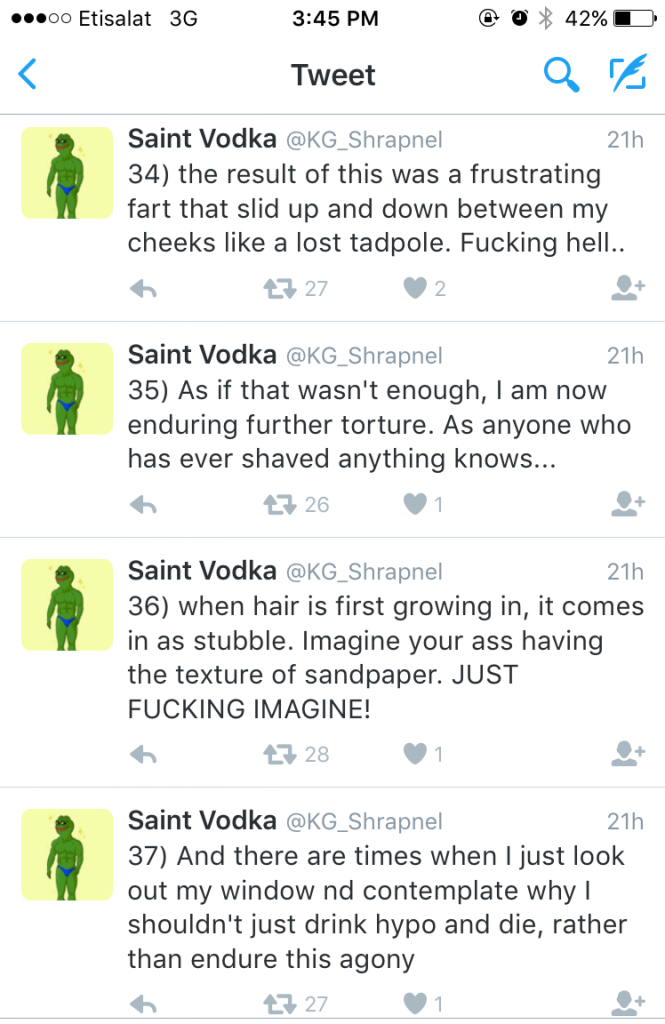The height and width of the screenshot is (1024, 665).
Task: Open the search magnifier icon
Action: (561, 74)
